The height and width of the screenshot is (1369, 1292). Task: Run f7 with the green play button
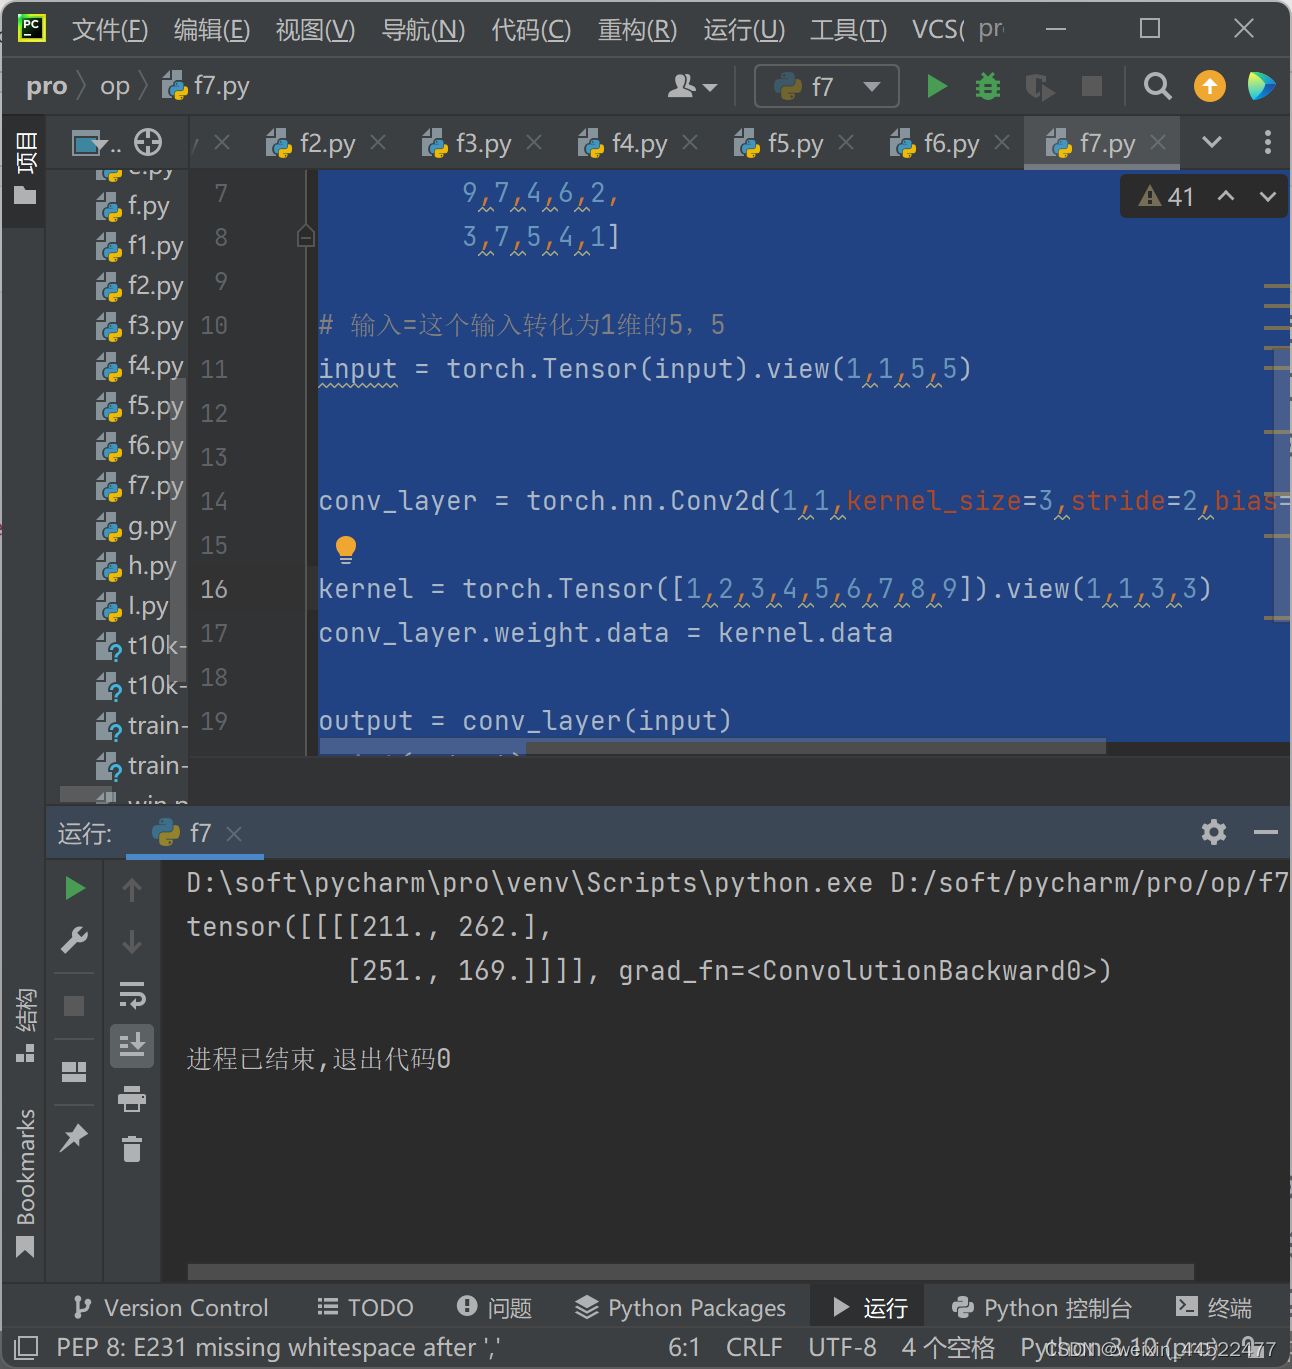(936, 87)
